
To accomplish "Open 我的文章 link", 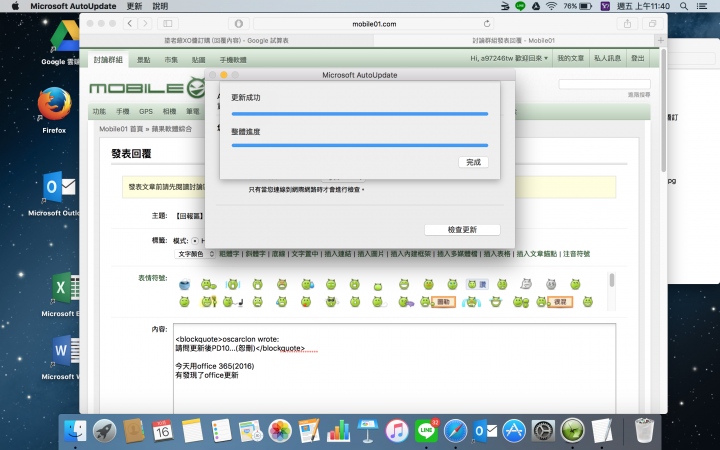I will pyautogui.click(x=570, y=58).
